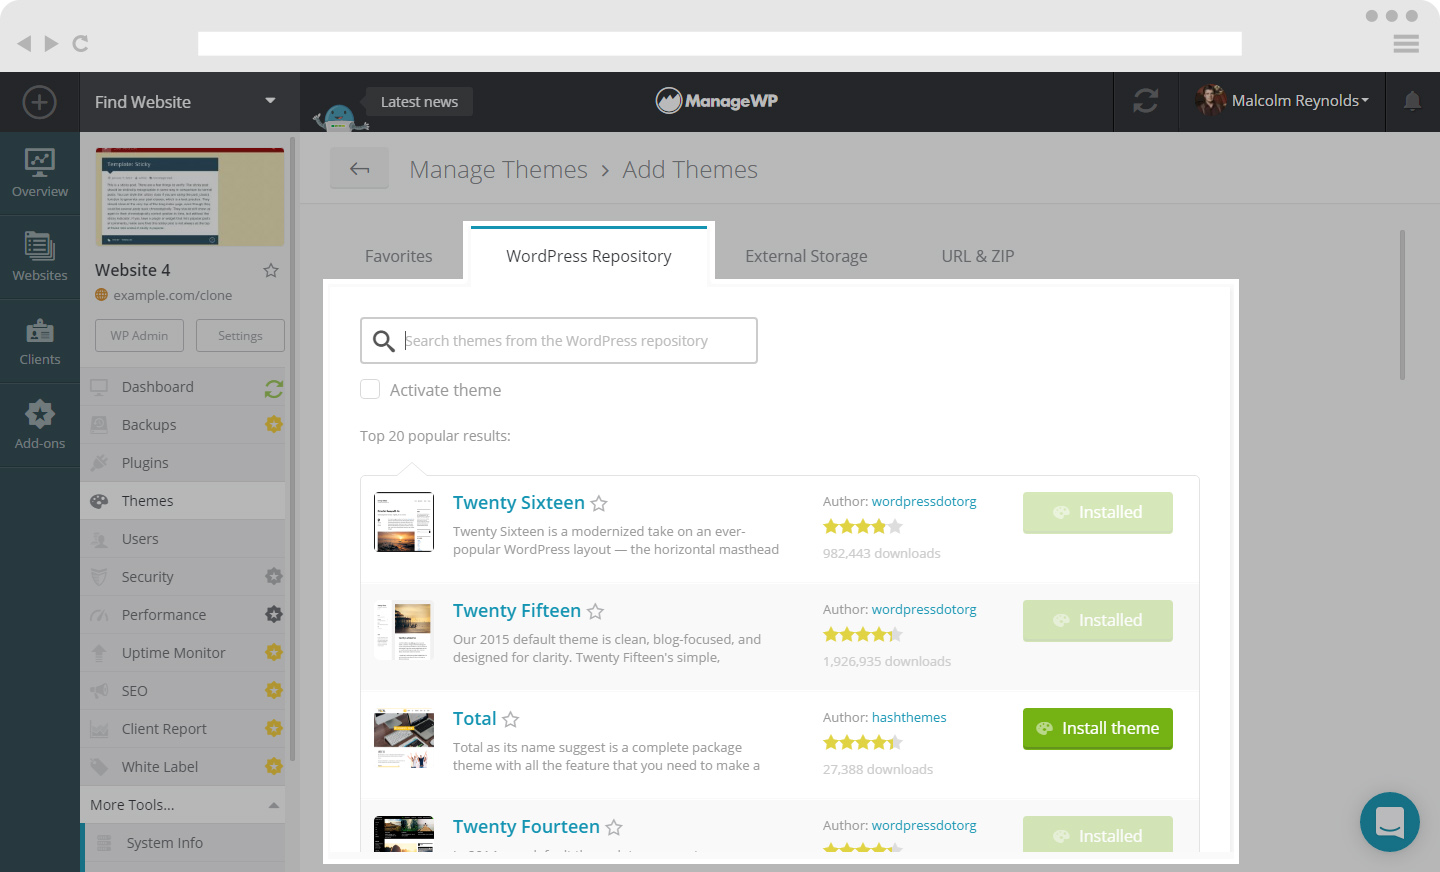This screenshot has width=1440, height=872.
Task: Select the WordPress Repository tab
Action: point(588,256)
